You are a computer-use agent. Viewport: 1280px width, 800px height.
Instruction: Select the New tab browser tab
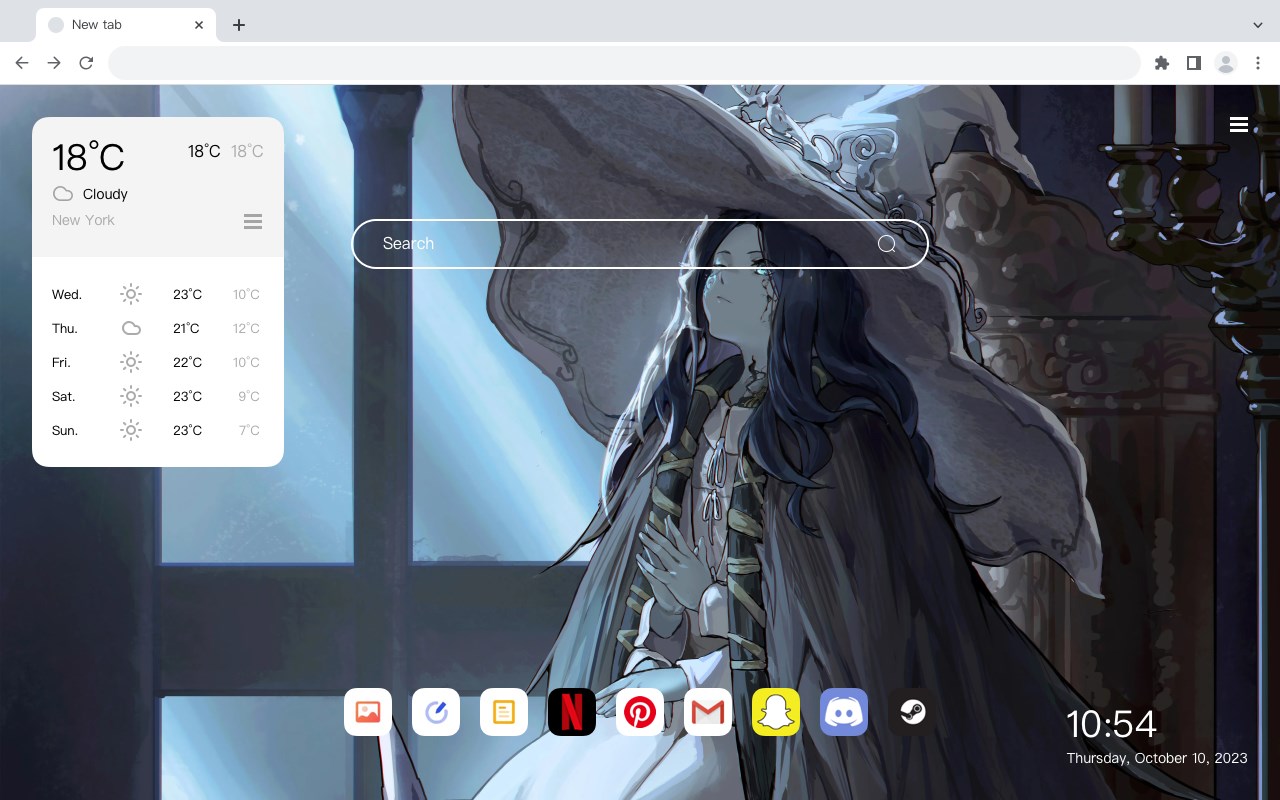click(126, 25)
